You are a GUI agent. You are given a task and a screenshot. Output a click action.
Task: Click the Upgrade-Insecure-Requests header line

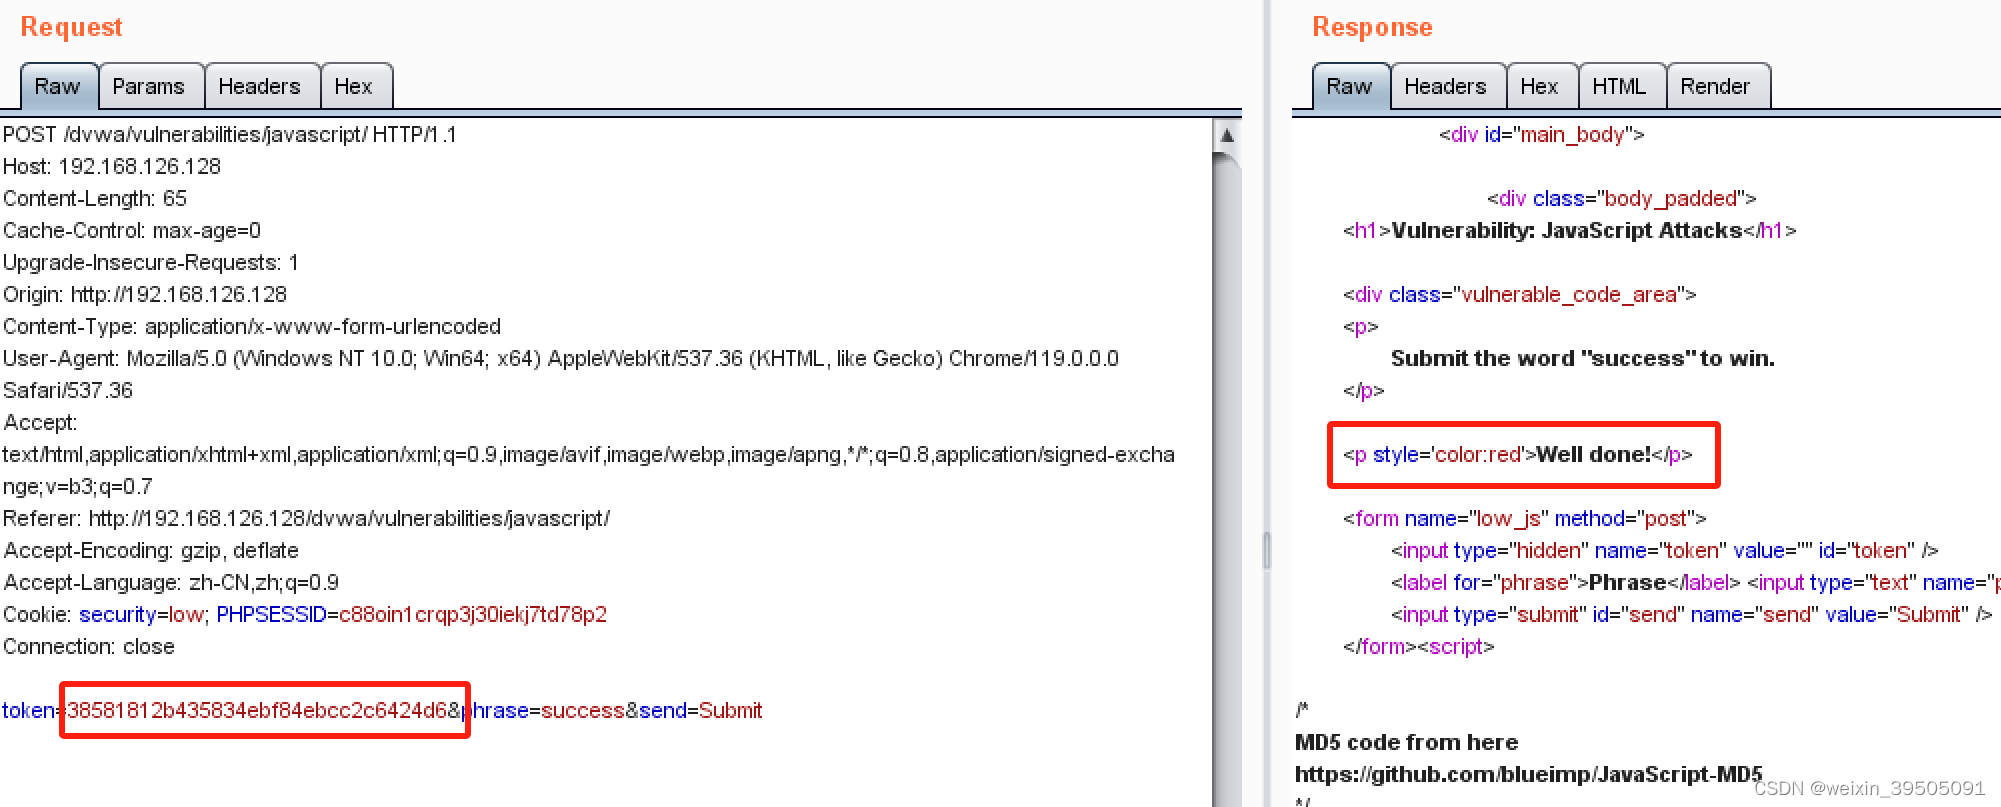151,262
